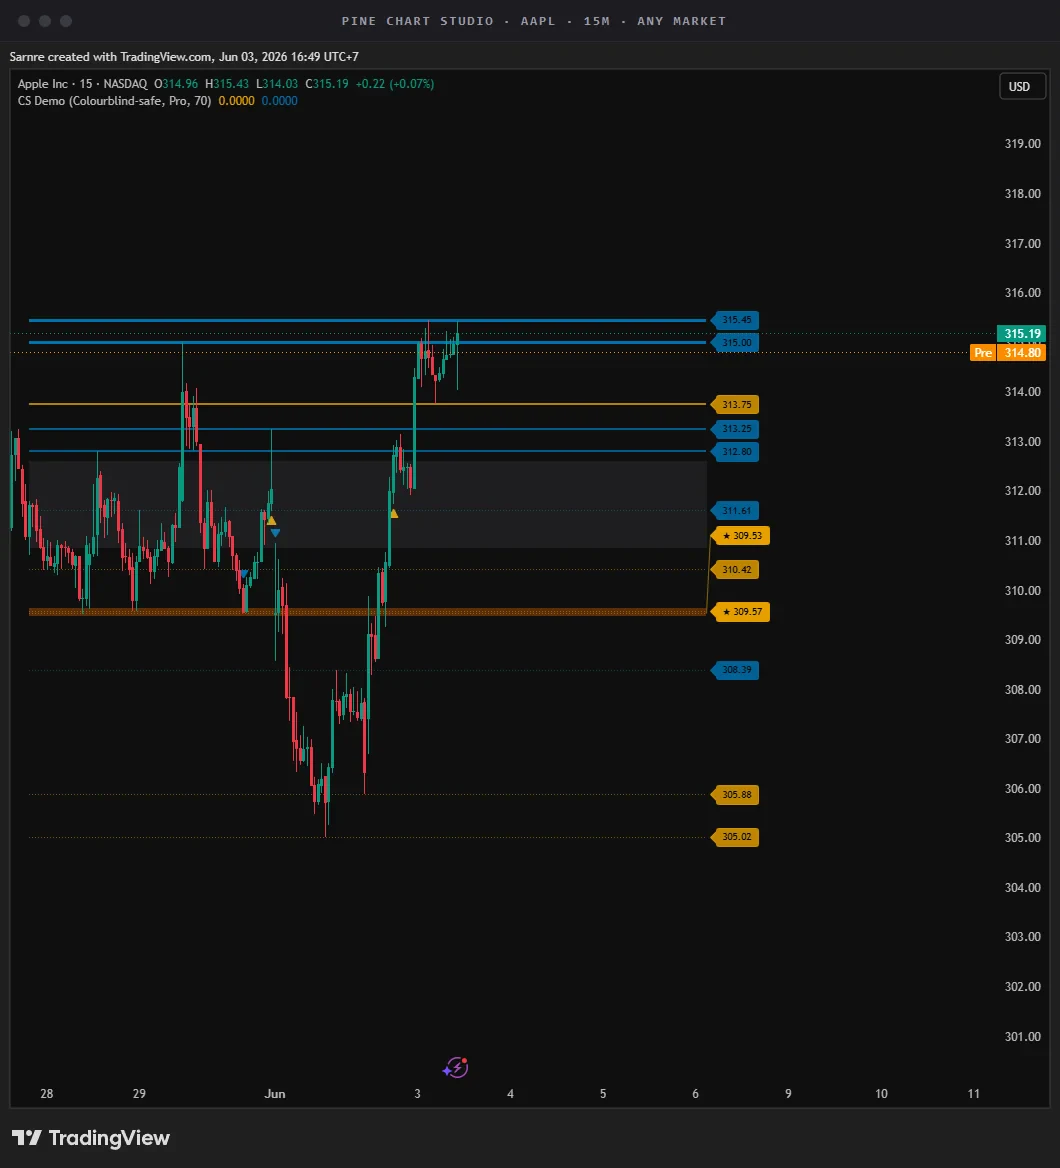Click the 301.00 price axis label
The width and height of the screenshot is (1060, 1168).
pyautogui.click(x=1022, y=1037)
